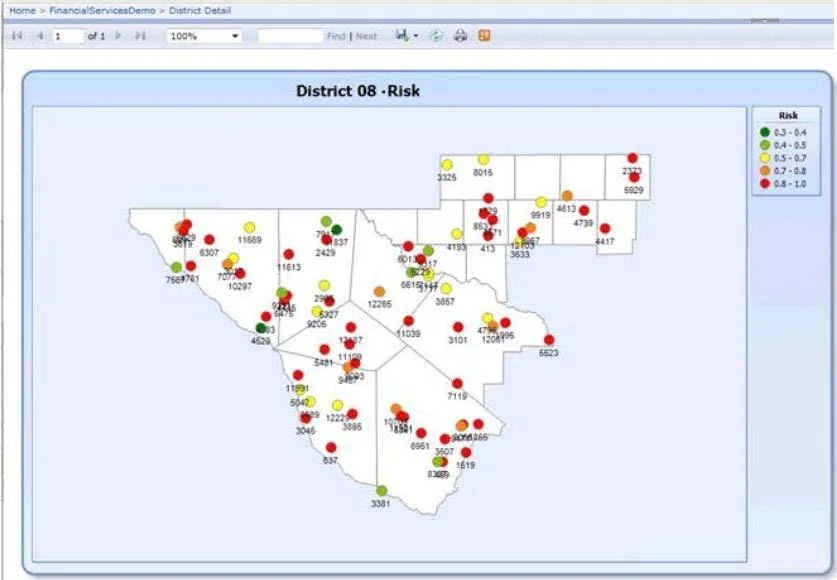837x580 pixels.
Task: Select red marker labeled 3046
Action: point(305,418)
